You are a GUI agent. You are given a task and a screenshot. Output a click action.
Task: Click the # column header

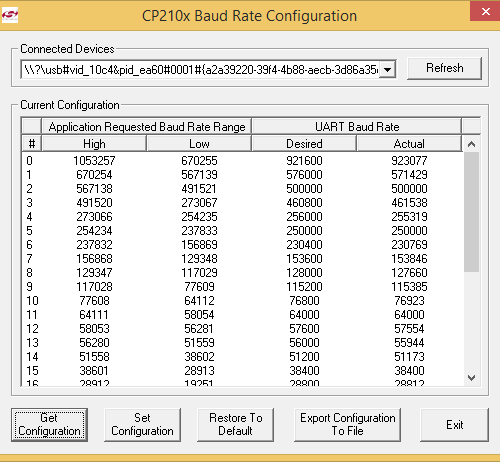[x=32, y=144]
